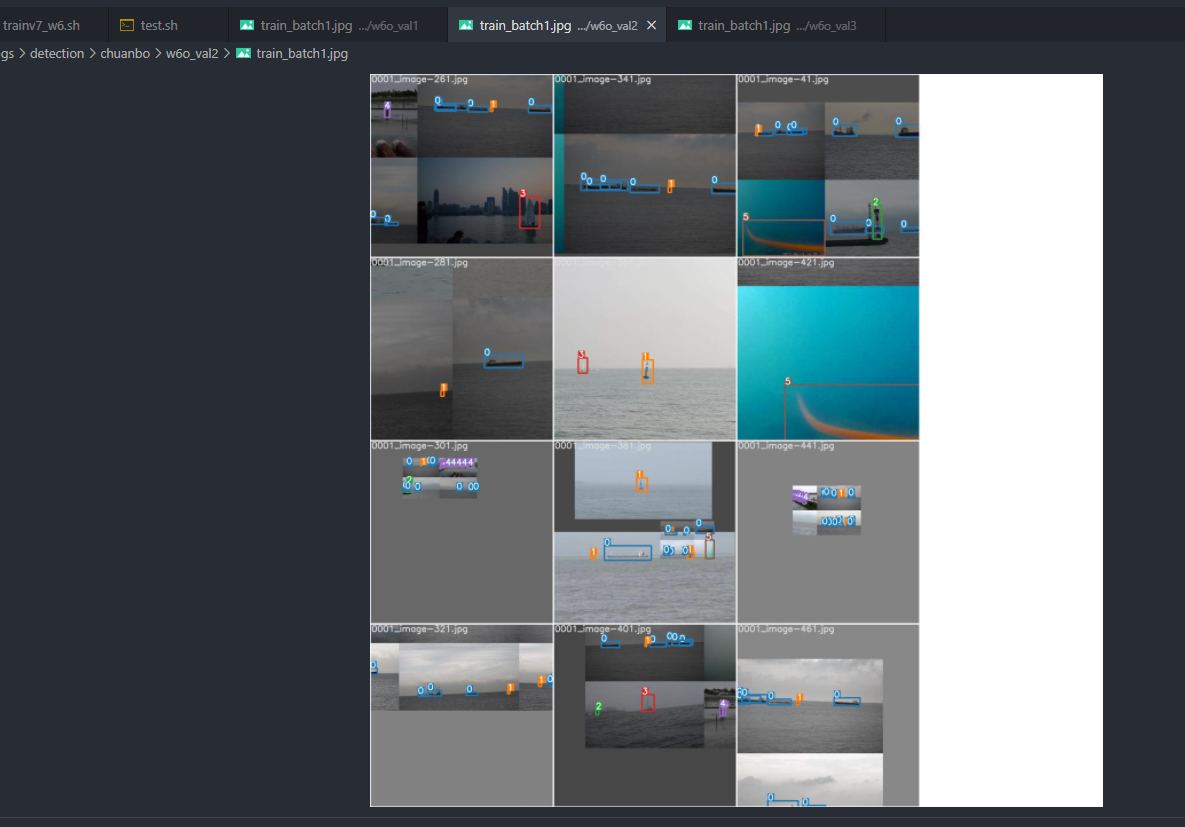Open the chuanbo breadcrumb folder
Screen dimensions: 1185x827
(125, 53)
